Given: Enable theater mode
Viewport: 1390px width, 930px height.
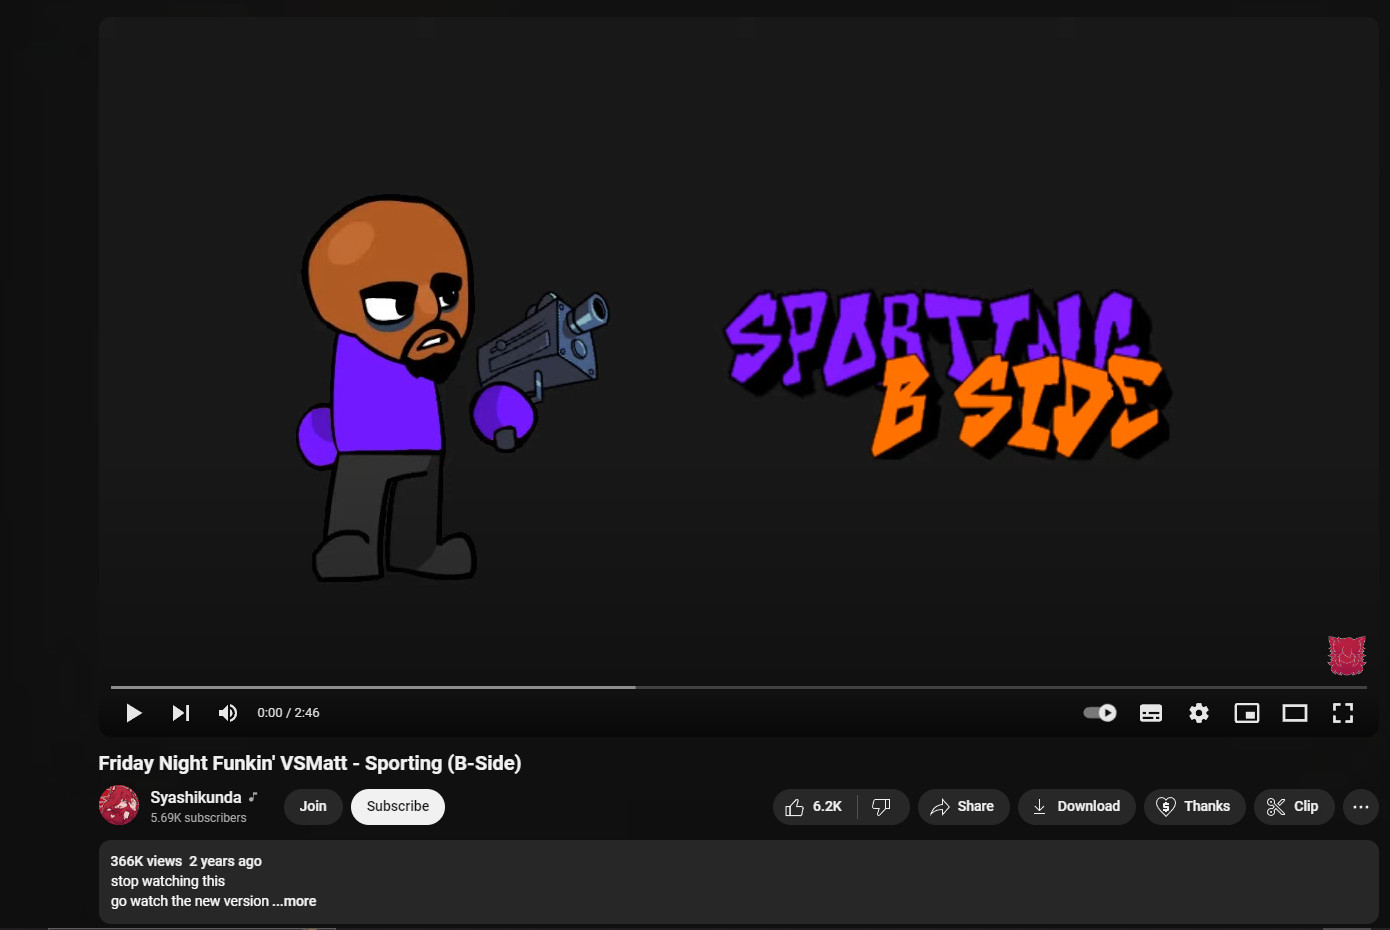Looking at the screenshot, I should tap(1295, 713).
